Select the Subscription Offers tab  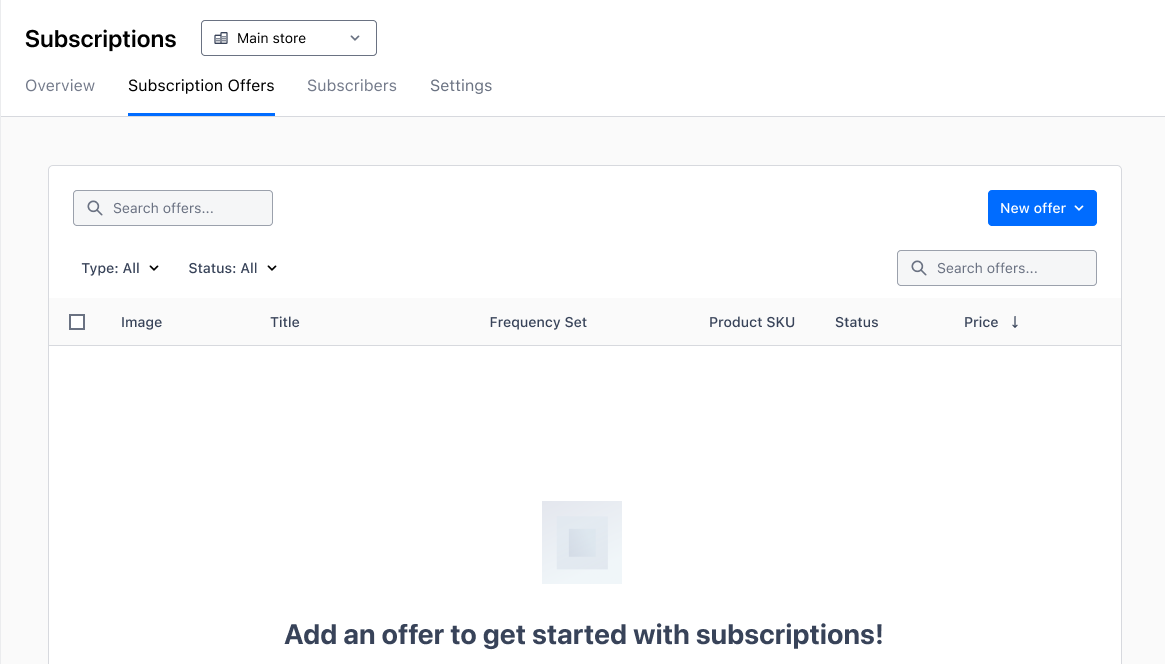[201, 85]
